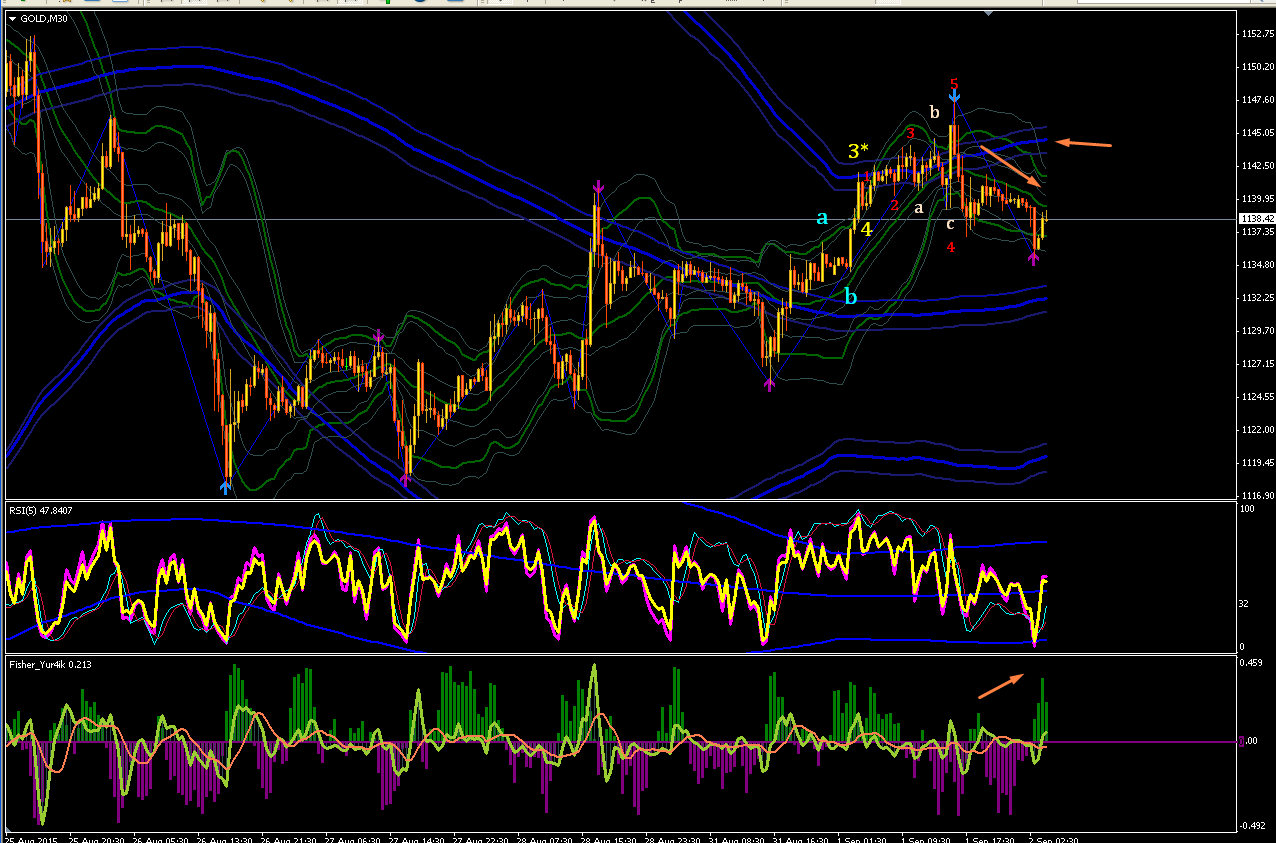Click the 1152.75 price on the axis
The width and height of the screenshot is (1276, 843).
tap(1256, 34)
